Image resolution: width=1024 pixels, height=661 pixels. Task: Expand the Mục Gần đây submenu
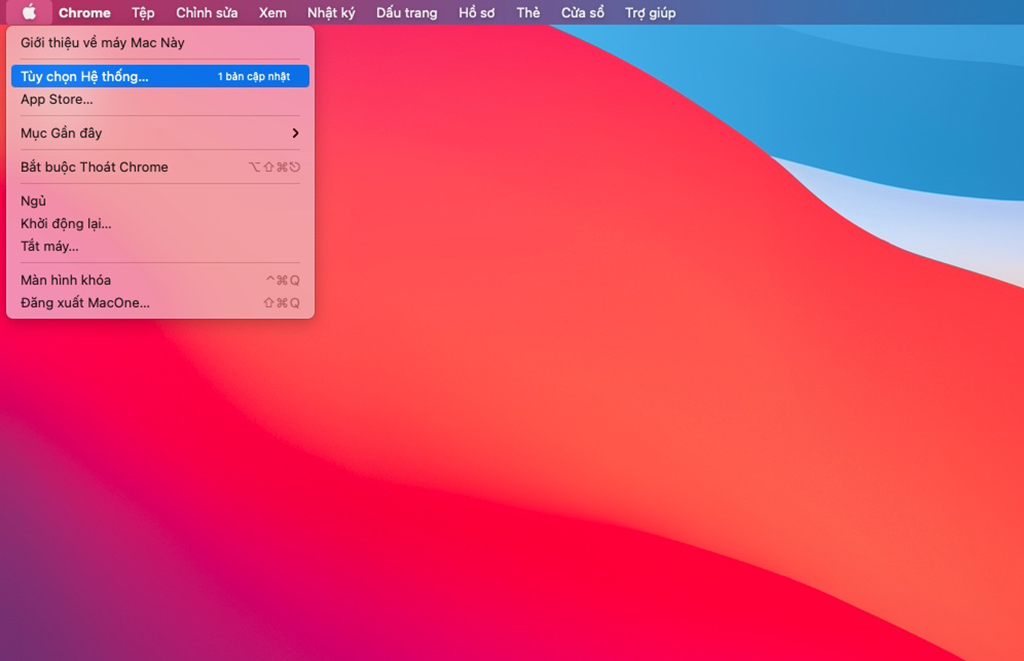coord(160,133)
